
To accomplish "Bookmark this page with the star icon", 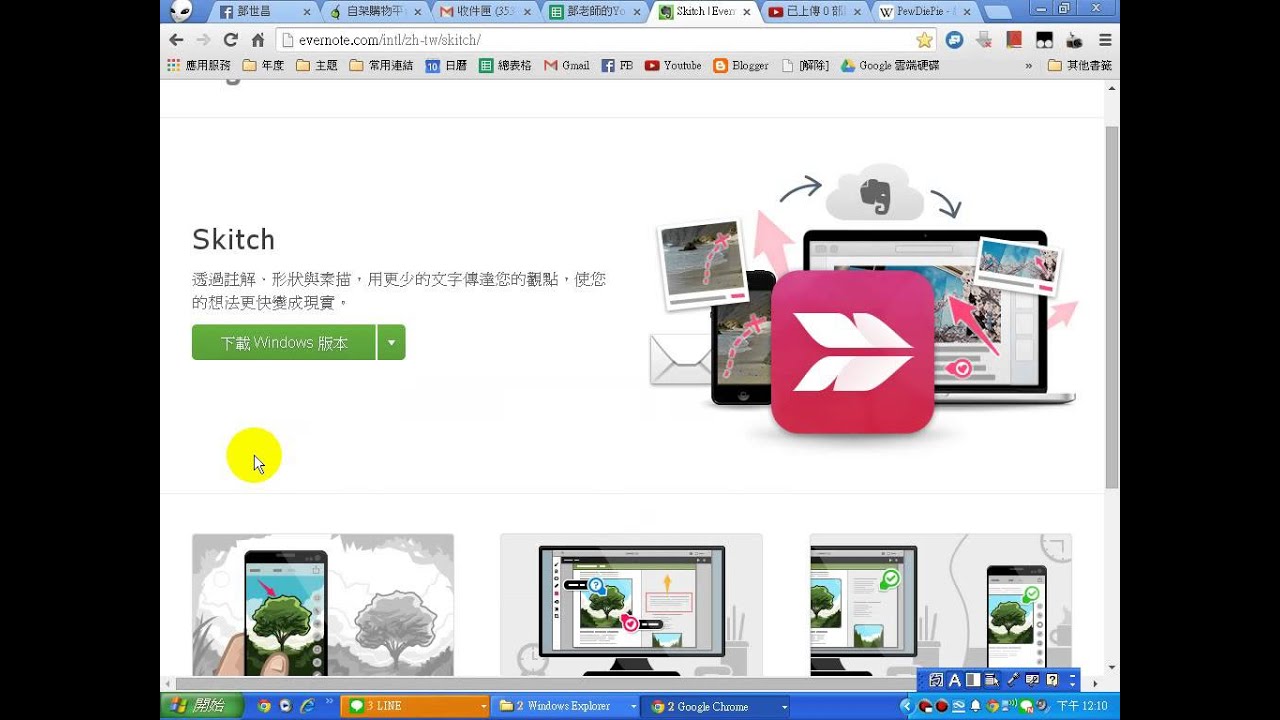I will pyautogui.click(x=924, y=40).
